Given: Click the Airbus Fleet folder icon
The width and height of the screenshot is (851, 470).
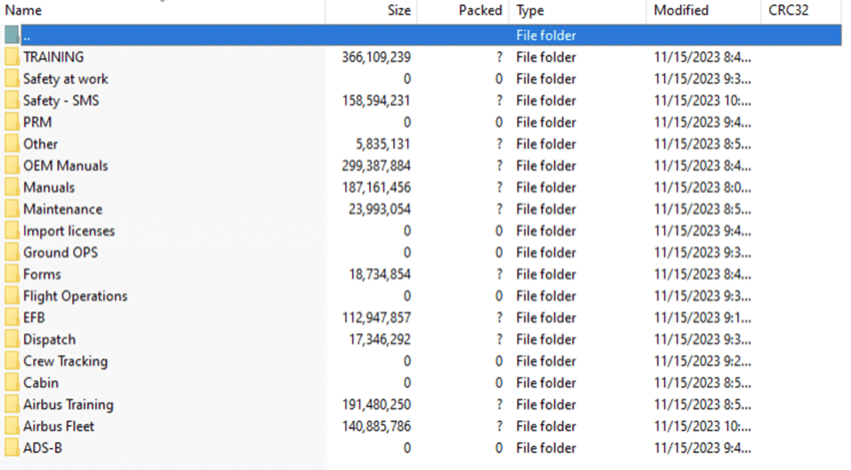Looking at the screenshot, I should pyautogui.click(x=12, y=426).
